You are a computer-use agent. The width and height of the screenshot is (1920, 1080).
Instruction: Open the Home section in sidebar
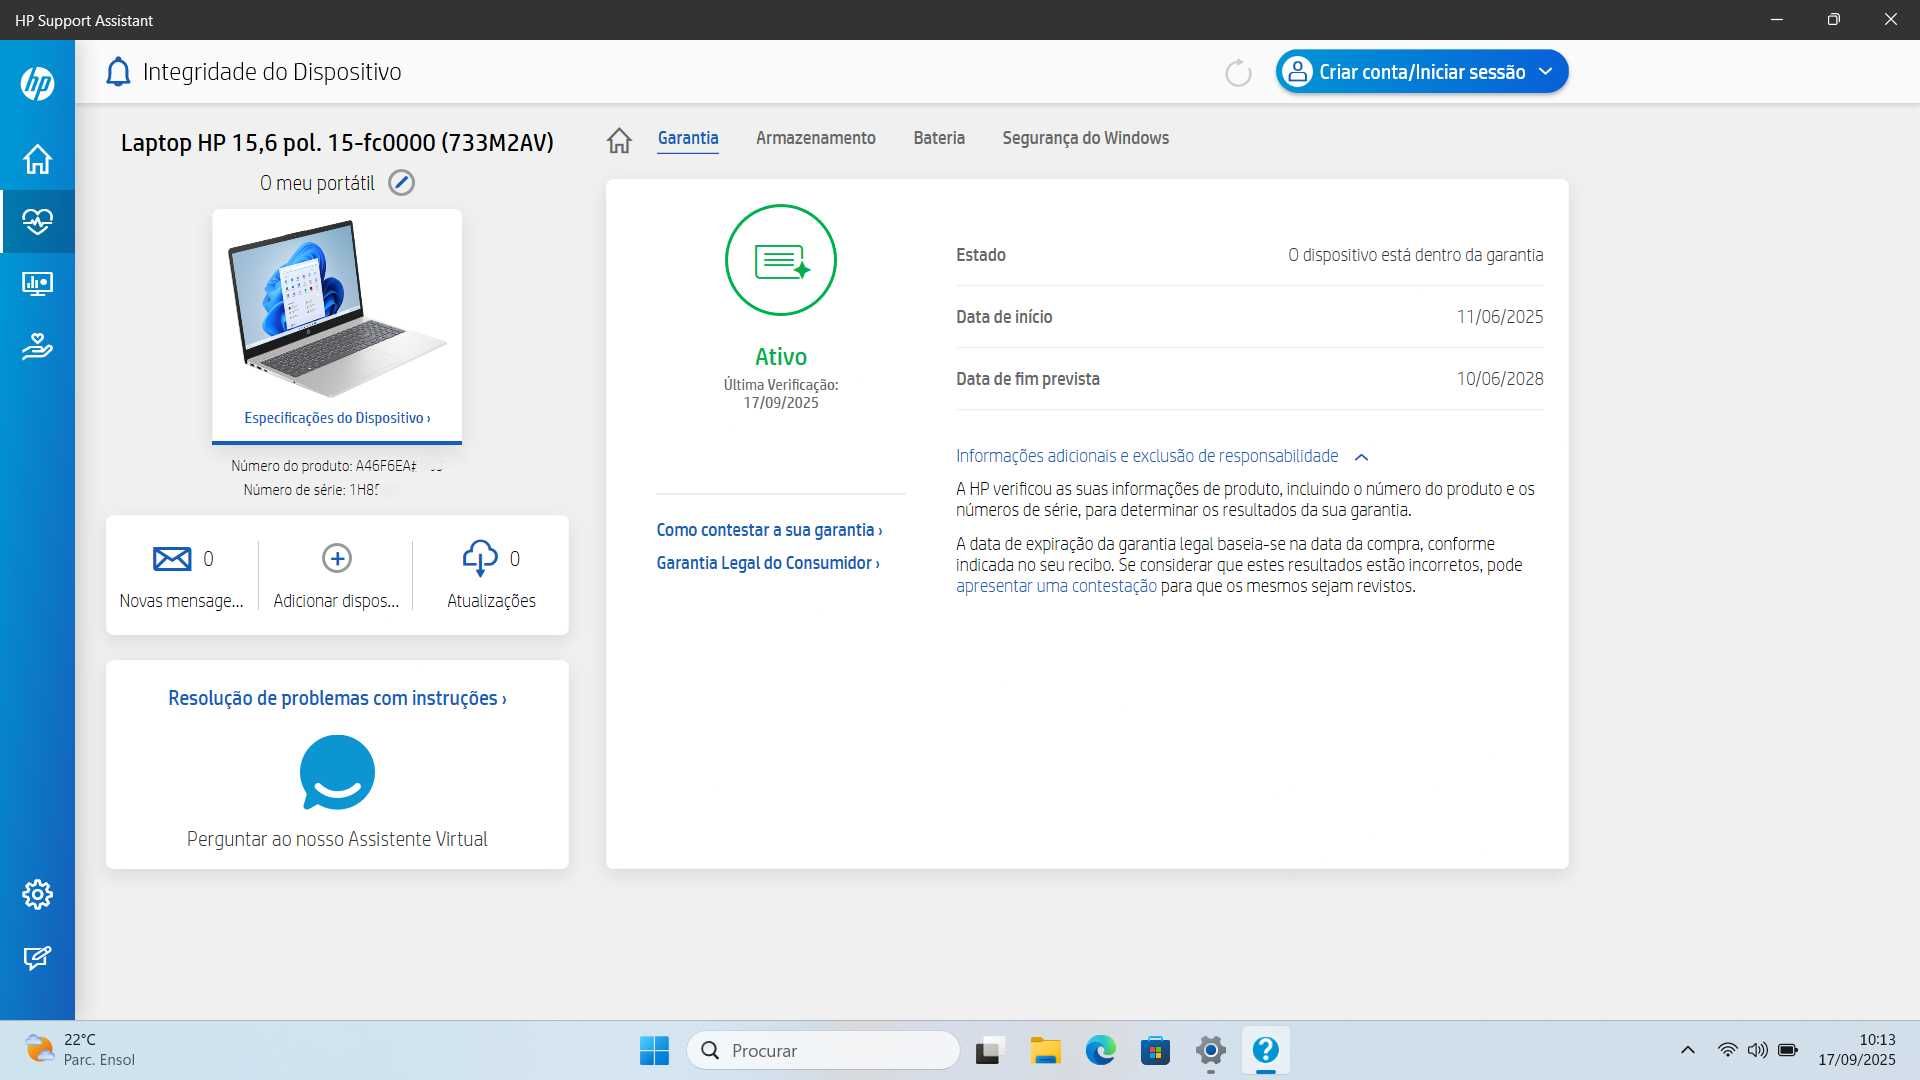pos(37,159)
